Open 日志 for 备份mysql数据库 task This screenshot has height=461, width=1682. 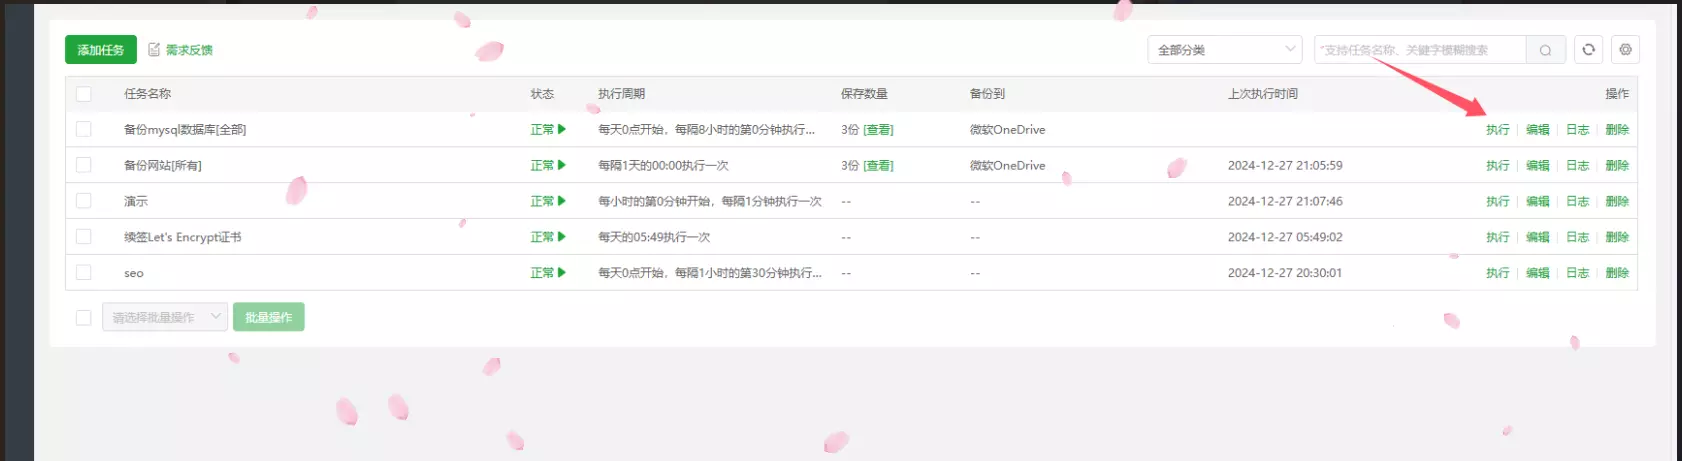pos(1577,130)
